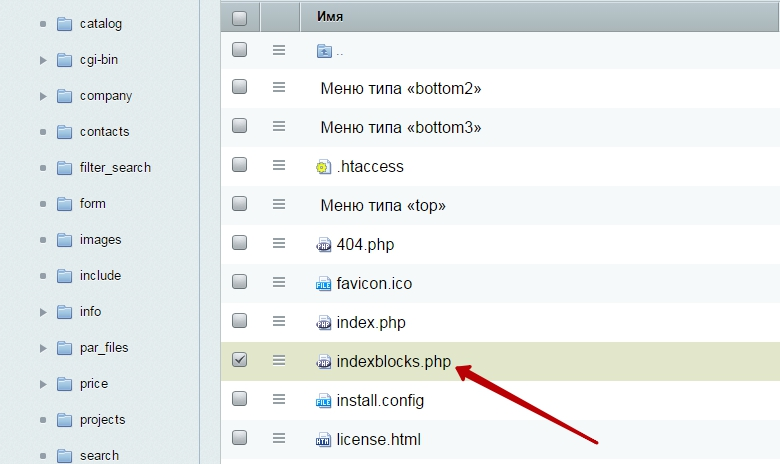Image resolution: width=780 pixels, height=464 pixels.
Task: Click the .htaccess file icon
Action: pyautogui.click(x=323, y=167)
